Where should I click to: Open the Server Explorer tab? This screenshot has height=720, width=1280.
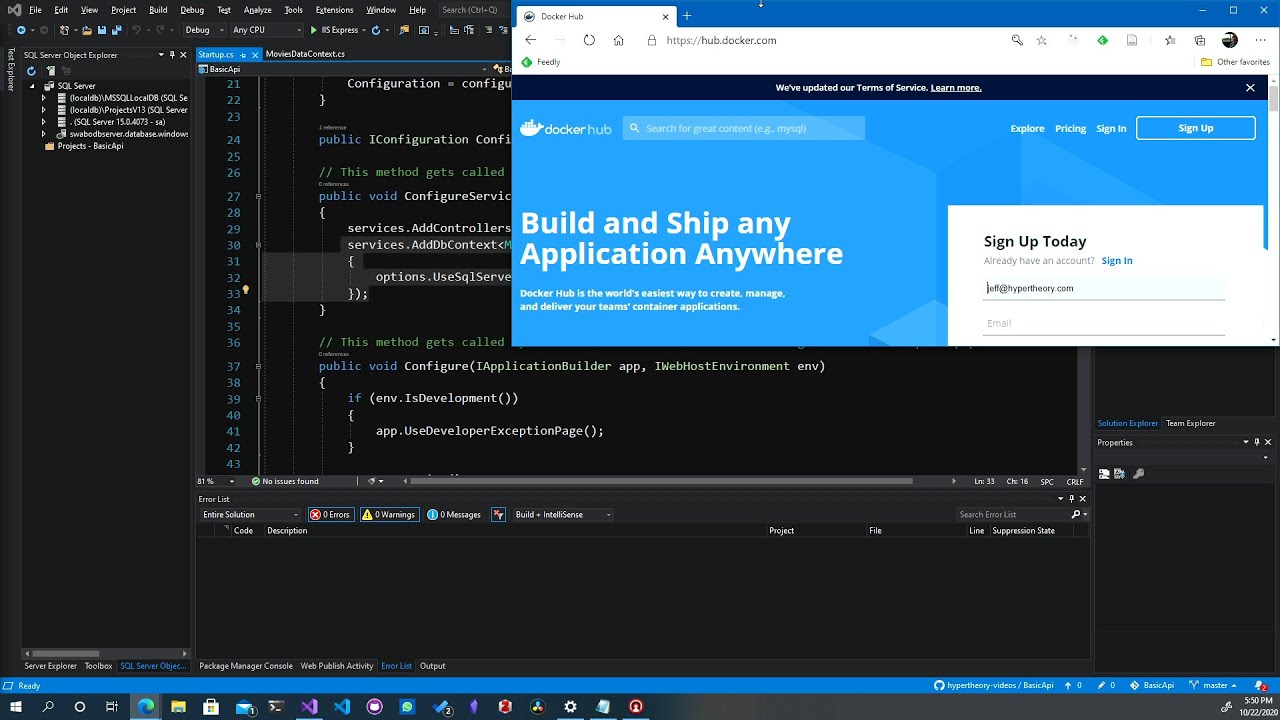tap(50, 666)
